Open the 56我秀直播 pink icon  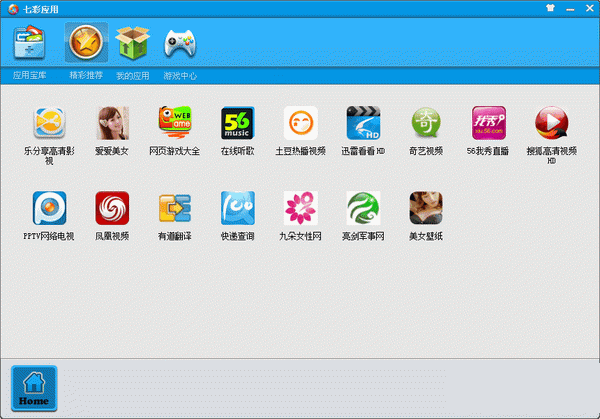click(x=489, y=123)
